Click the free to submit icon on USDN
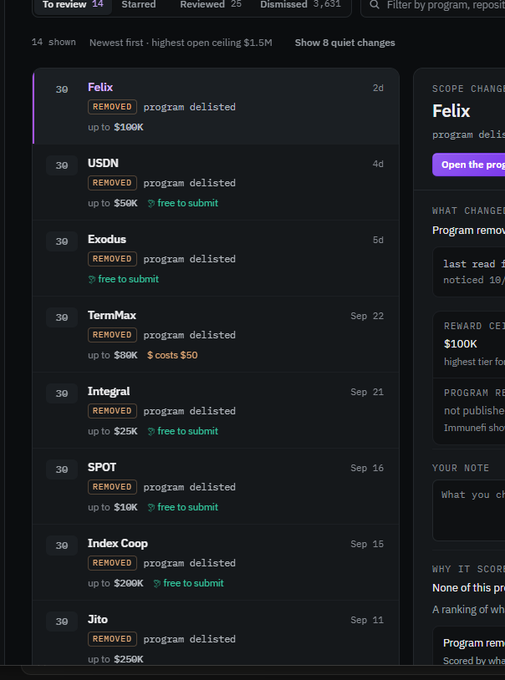 151,203
